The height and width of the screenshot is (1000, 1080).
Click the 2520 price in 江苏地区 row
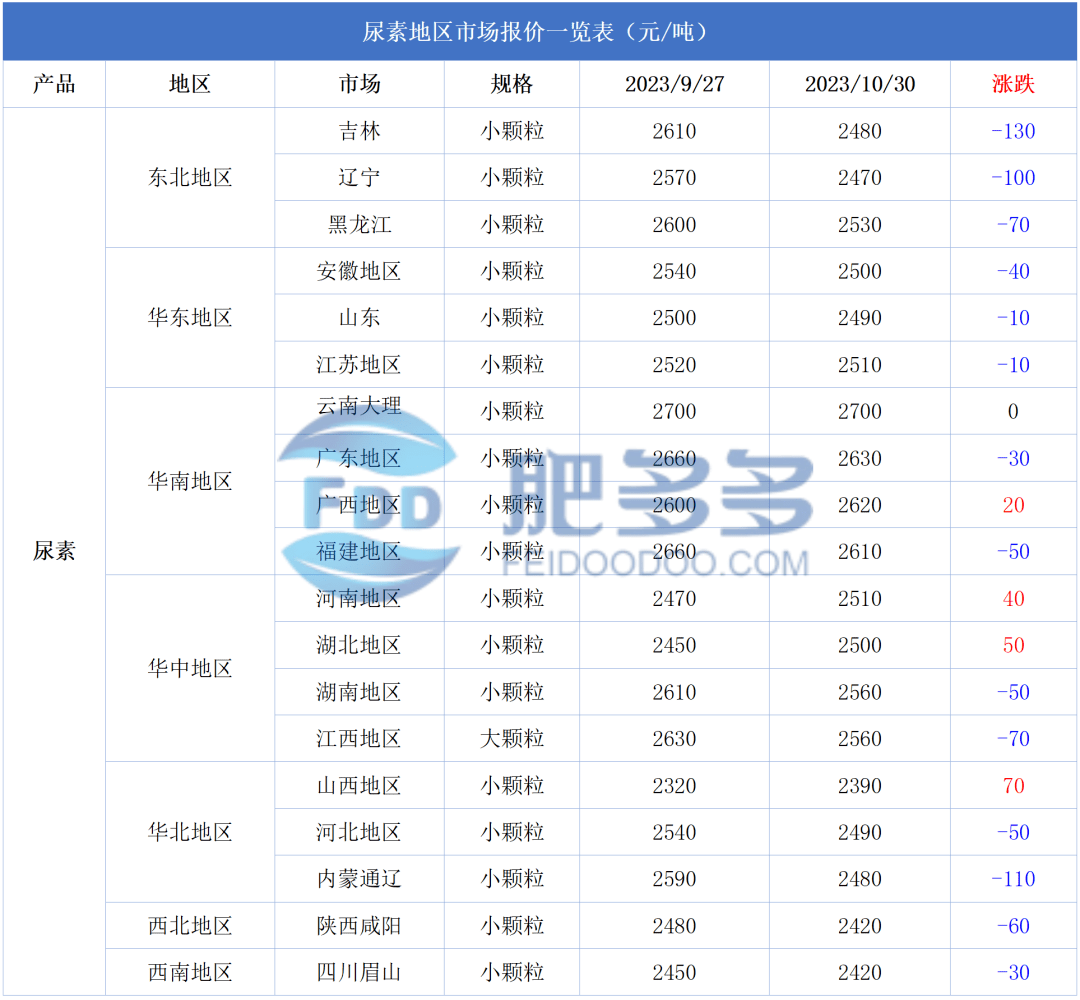[674, 364]
